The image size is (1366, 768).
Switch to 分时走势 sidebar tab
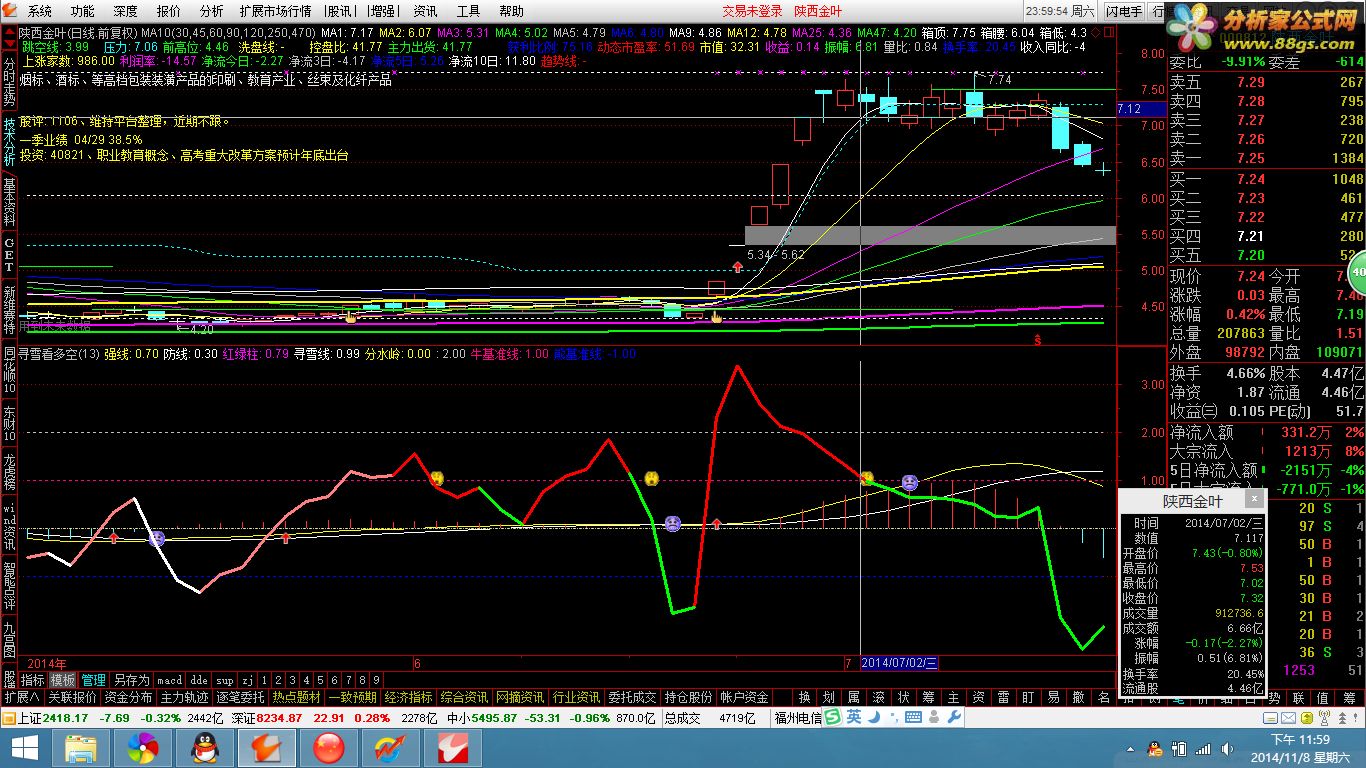point(9,79)
